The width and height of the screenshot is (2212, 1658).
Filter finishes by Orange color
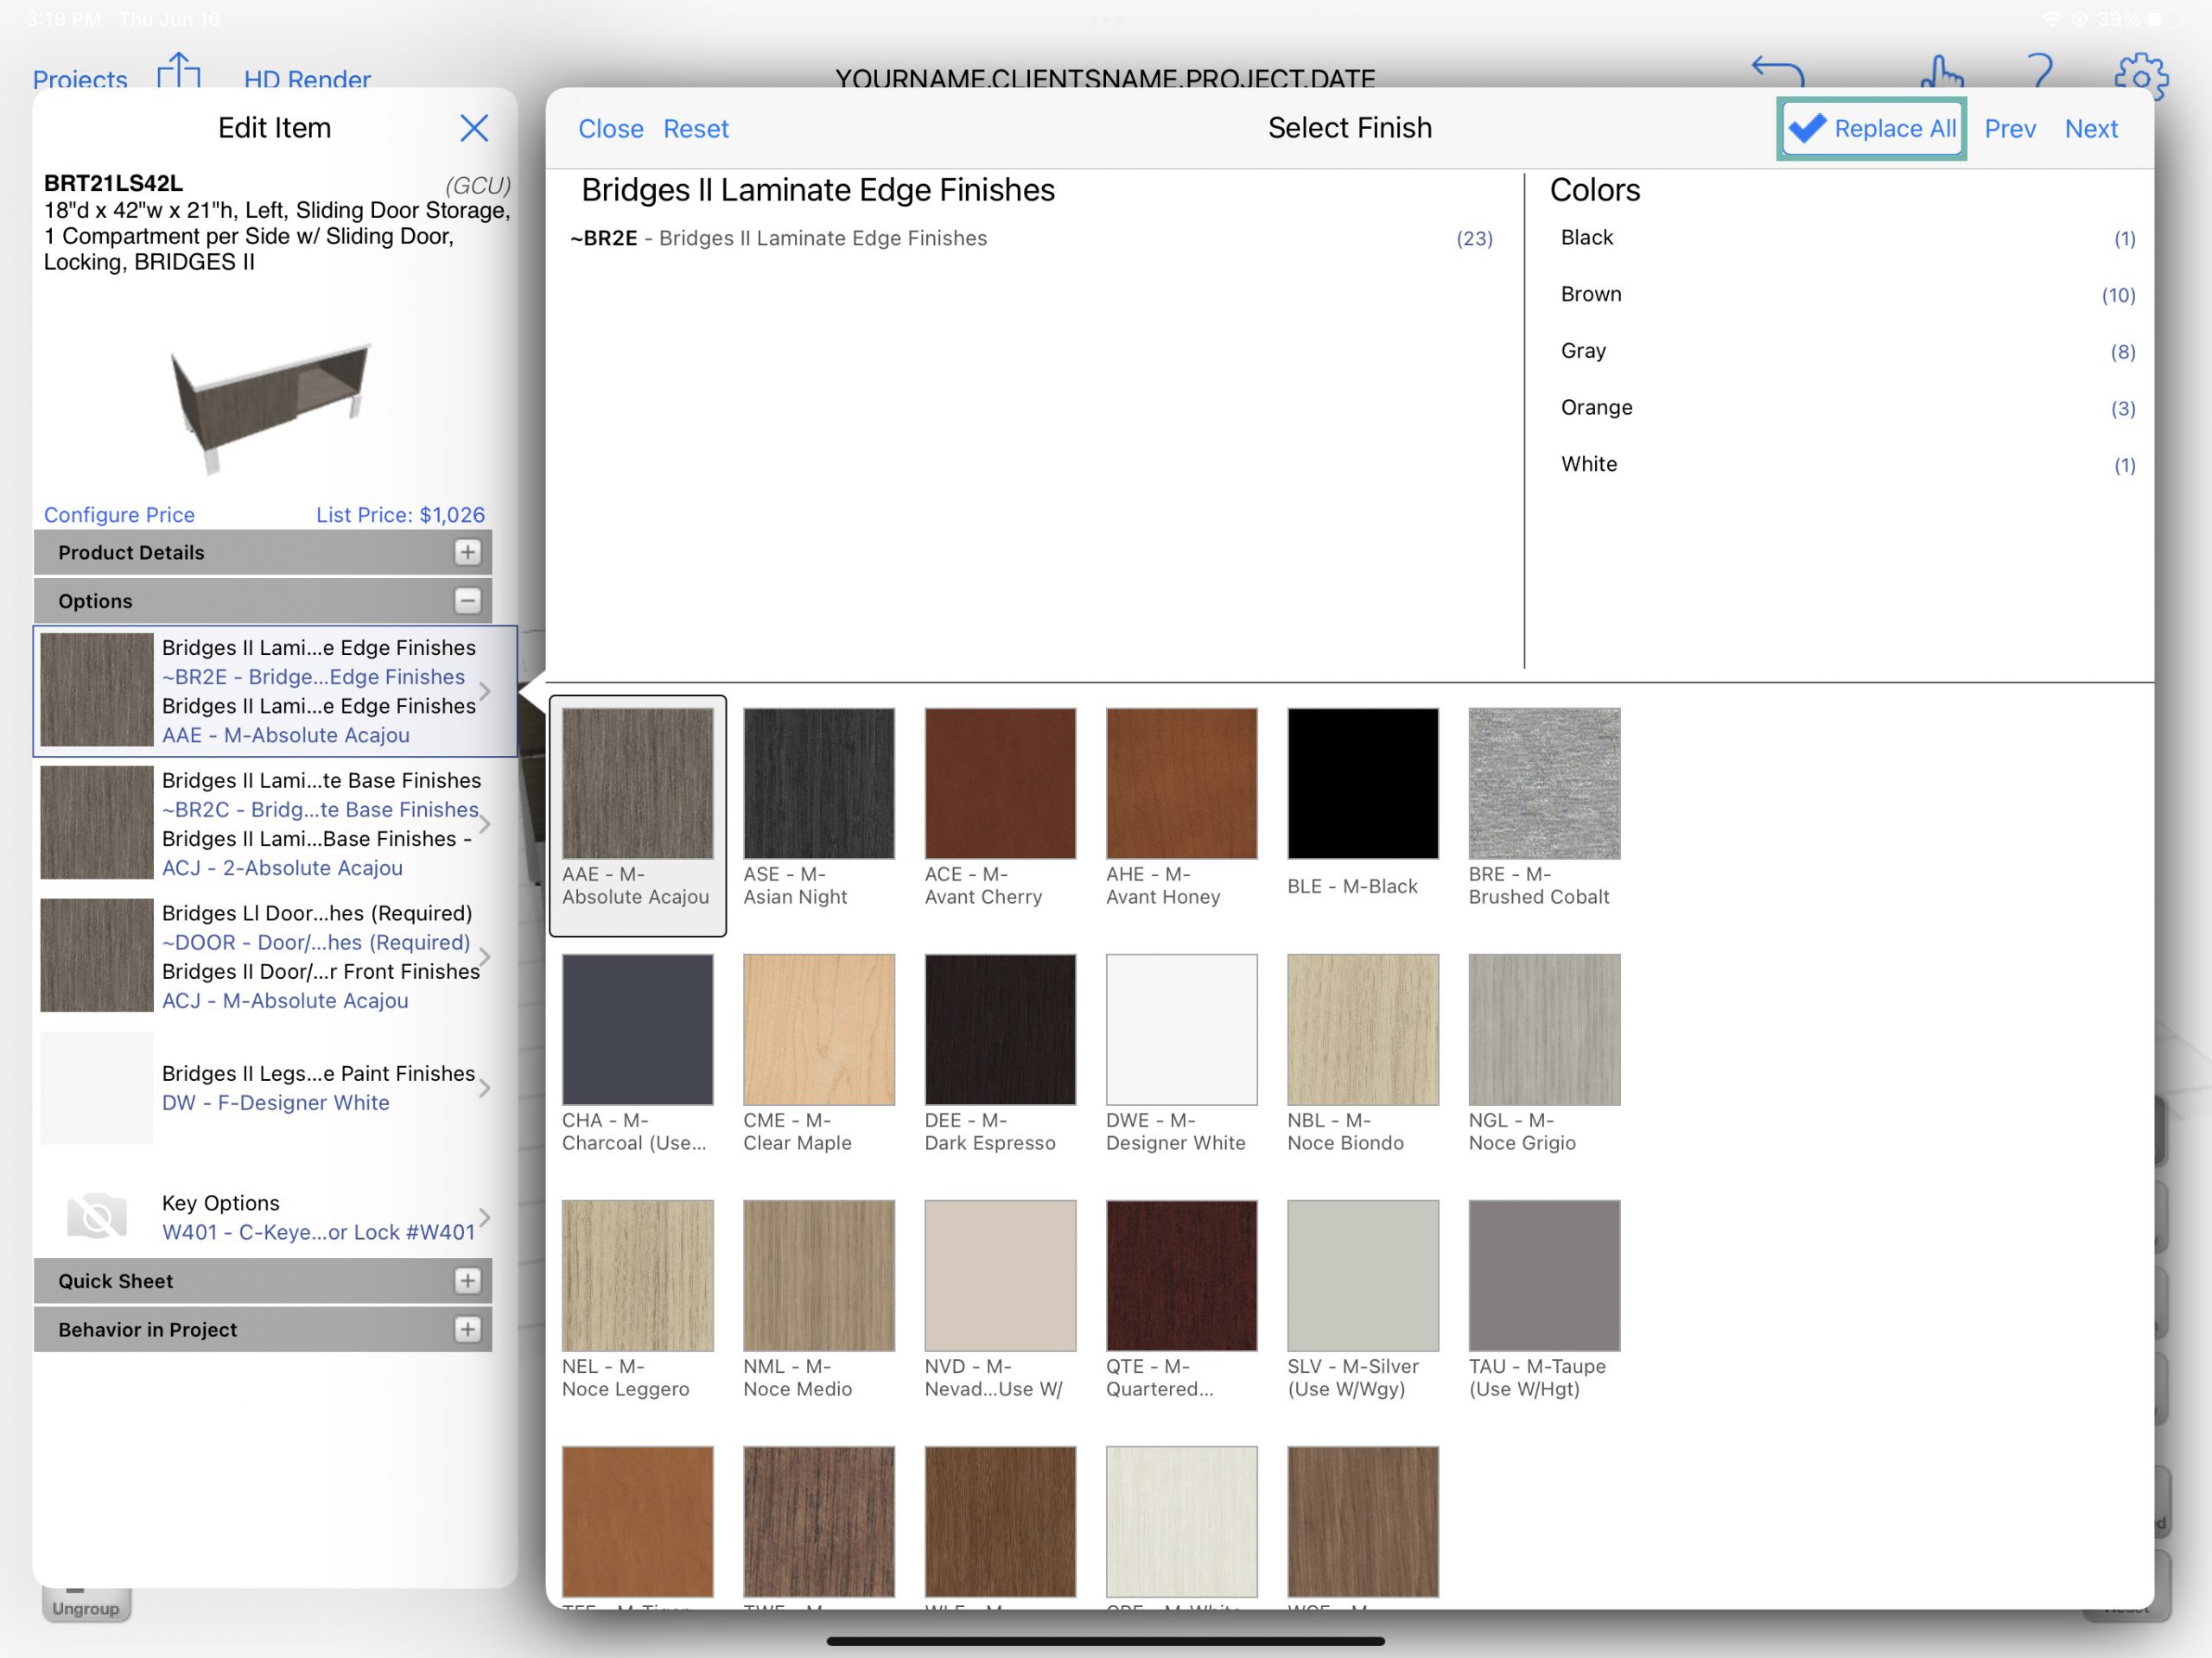tap(1847, 408)
